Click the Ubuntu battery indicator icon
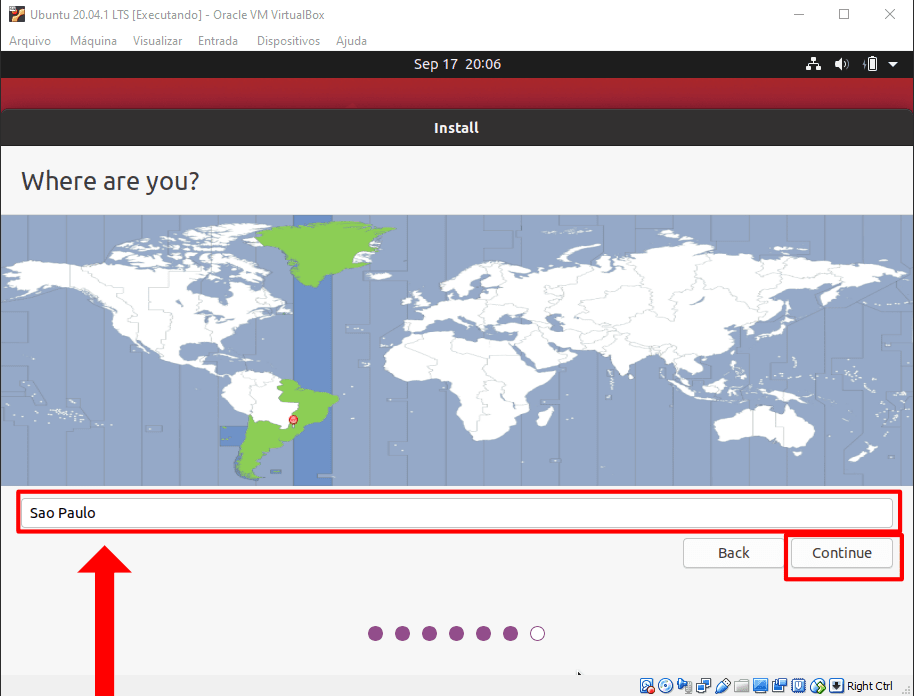The image size is (914, 696). (870, 64)
